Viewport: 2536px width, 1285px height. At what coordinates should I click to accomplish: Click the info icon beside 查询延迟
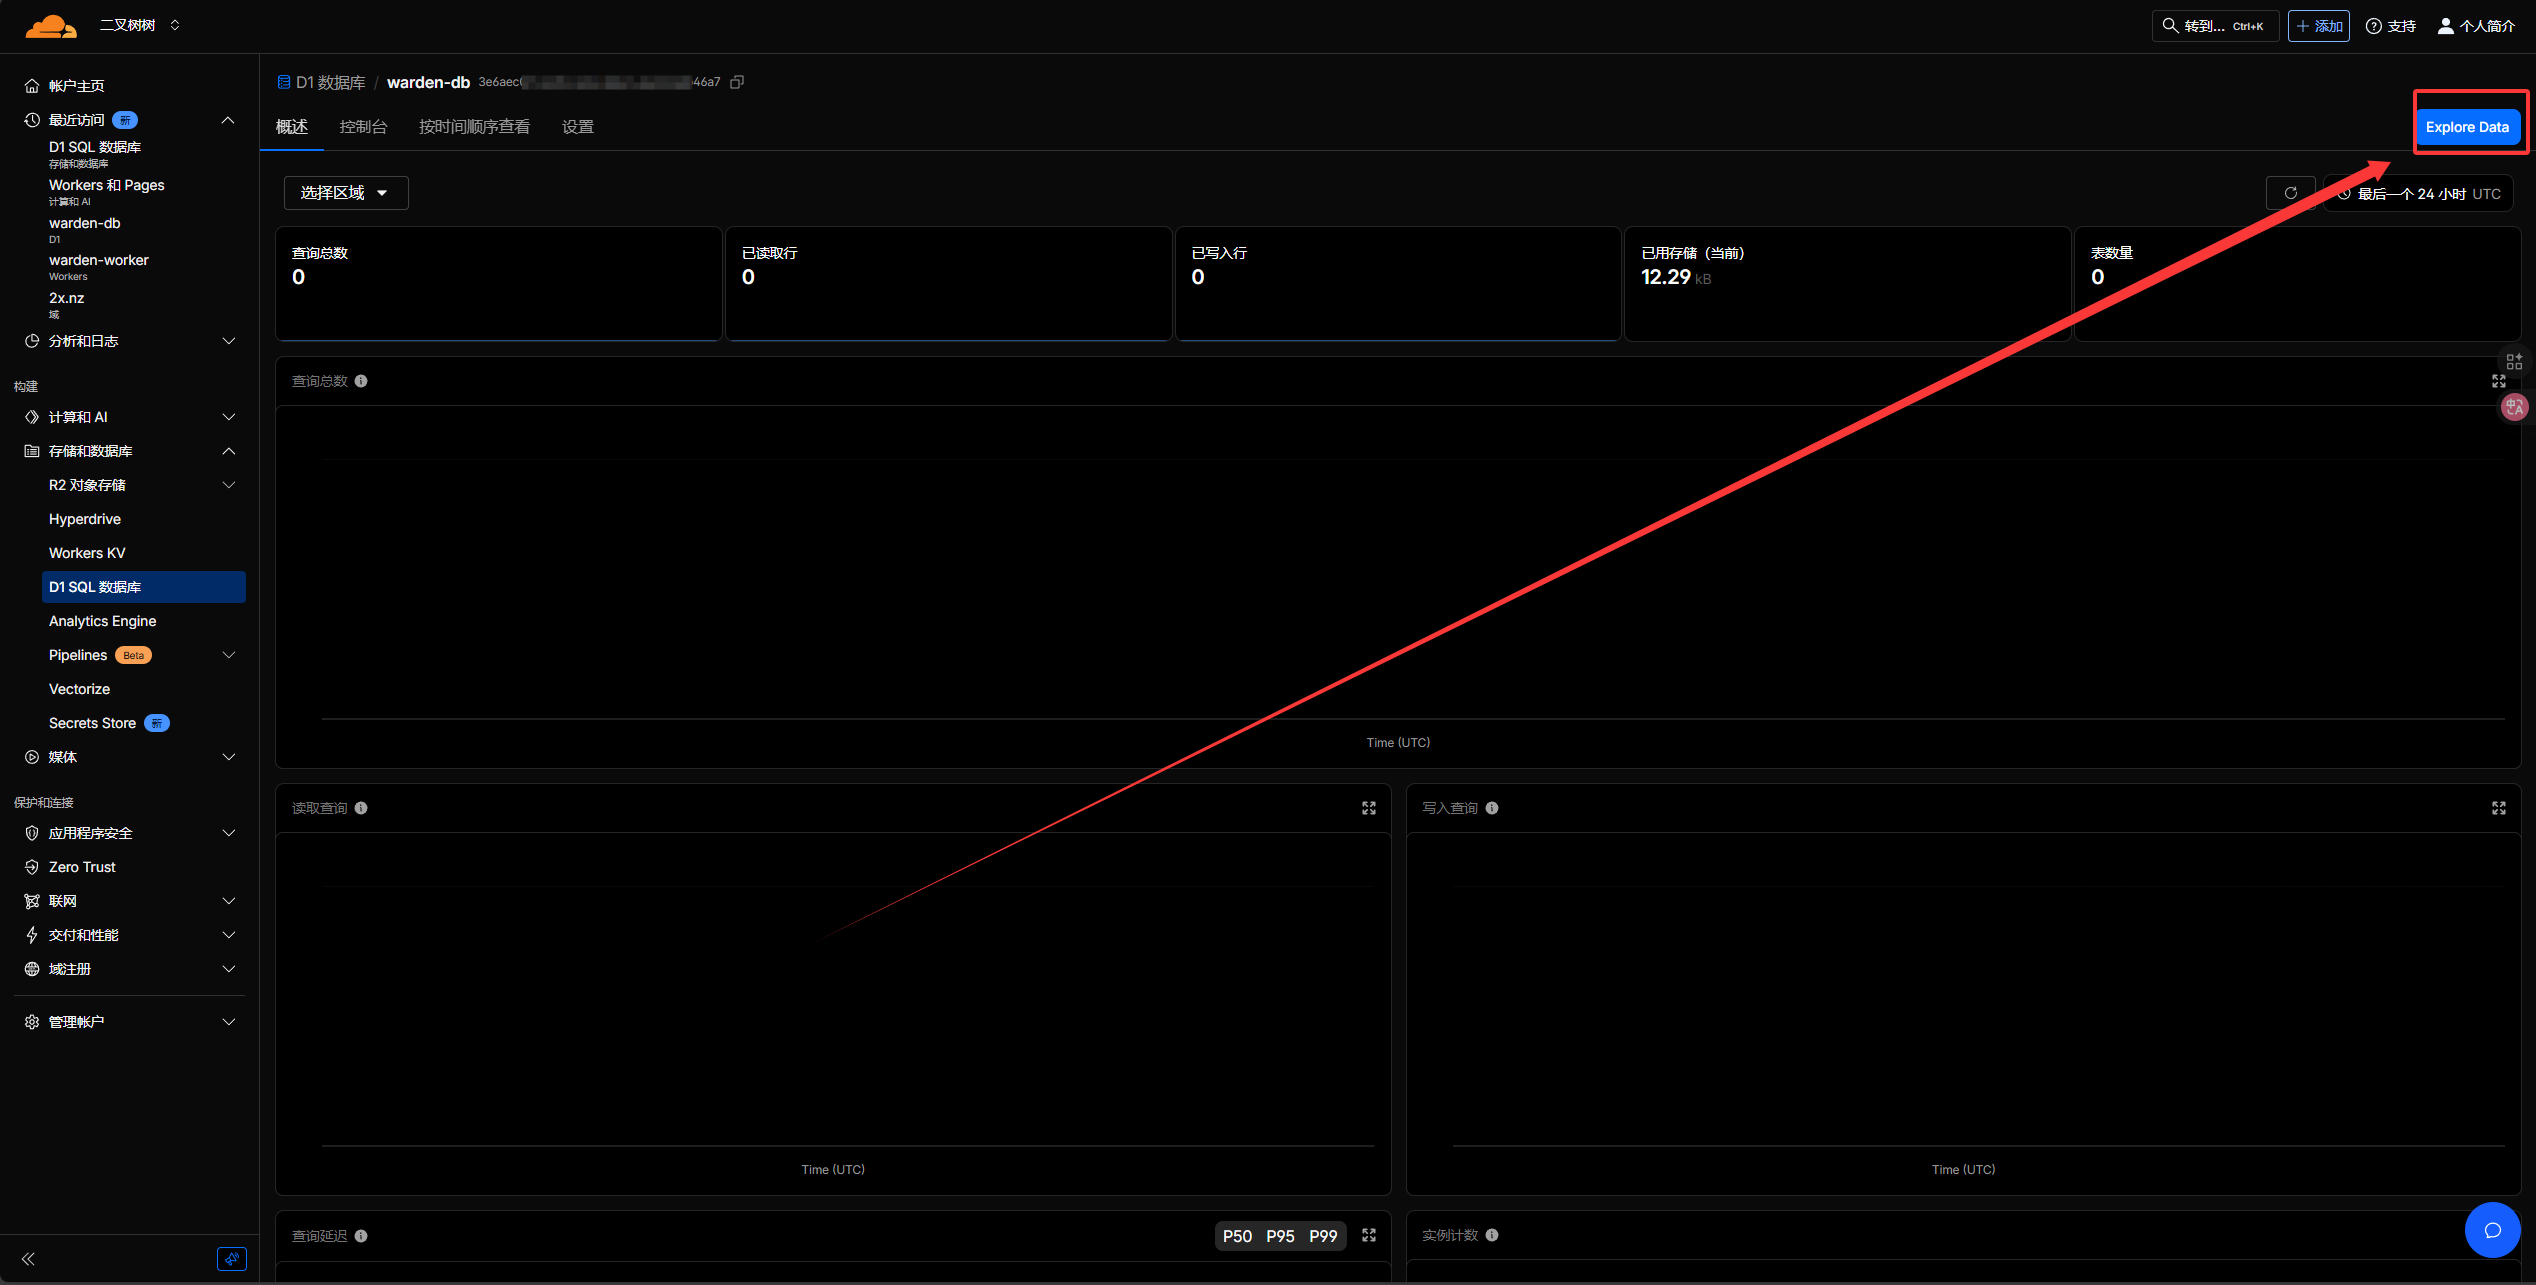point(361,1236)
